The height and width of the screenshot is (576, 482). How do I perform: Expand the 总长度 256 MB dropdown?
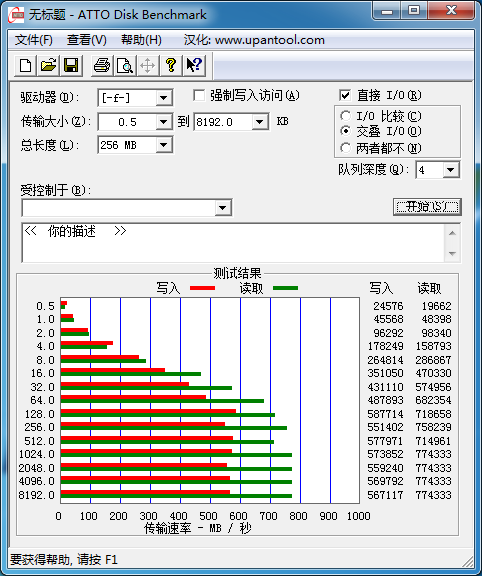[163, 145]
